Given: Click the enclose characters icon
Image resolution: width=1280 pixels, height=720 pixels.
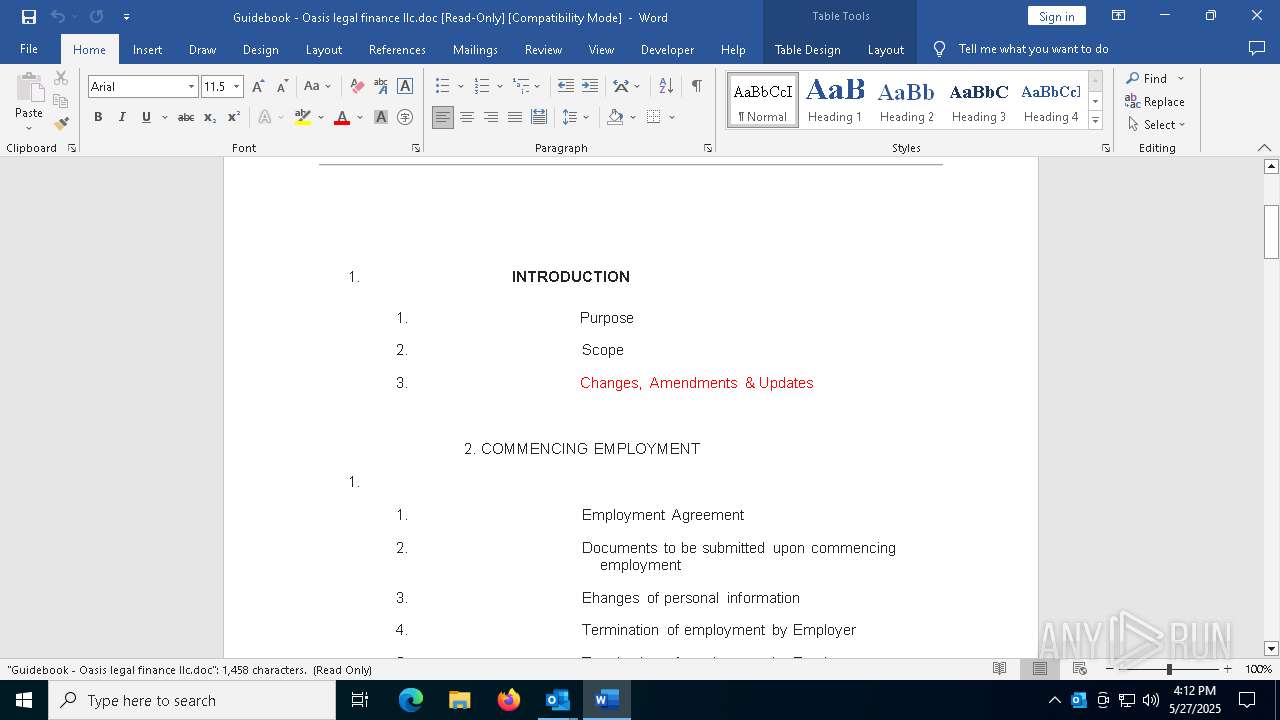Looking at the screenshot, I should point(405,117).
